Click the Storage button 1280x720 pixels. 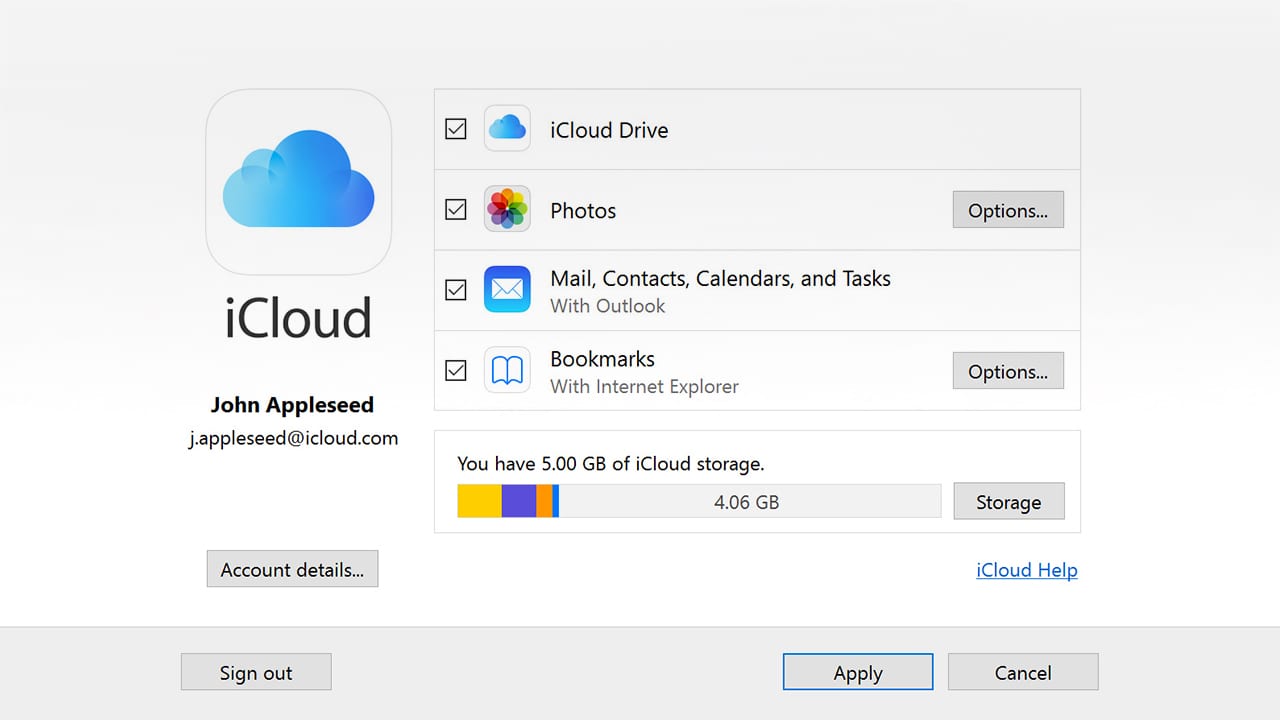[x=1008, y=502]
